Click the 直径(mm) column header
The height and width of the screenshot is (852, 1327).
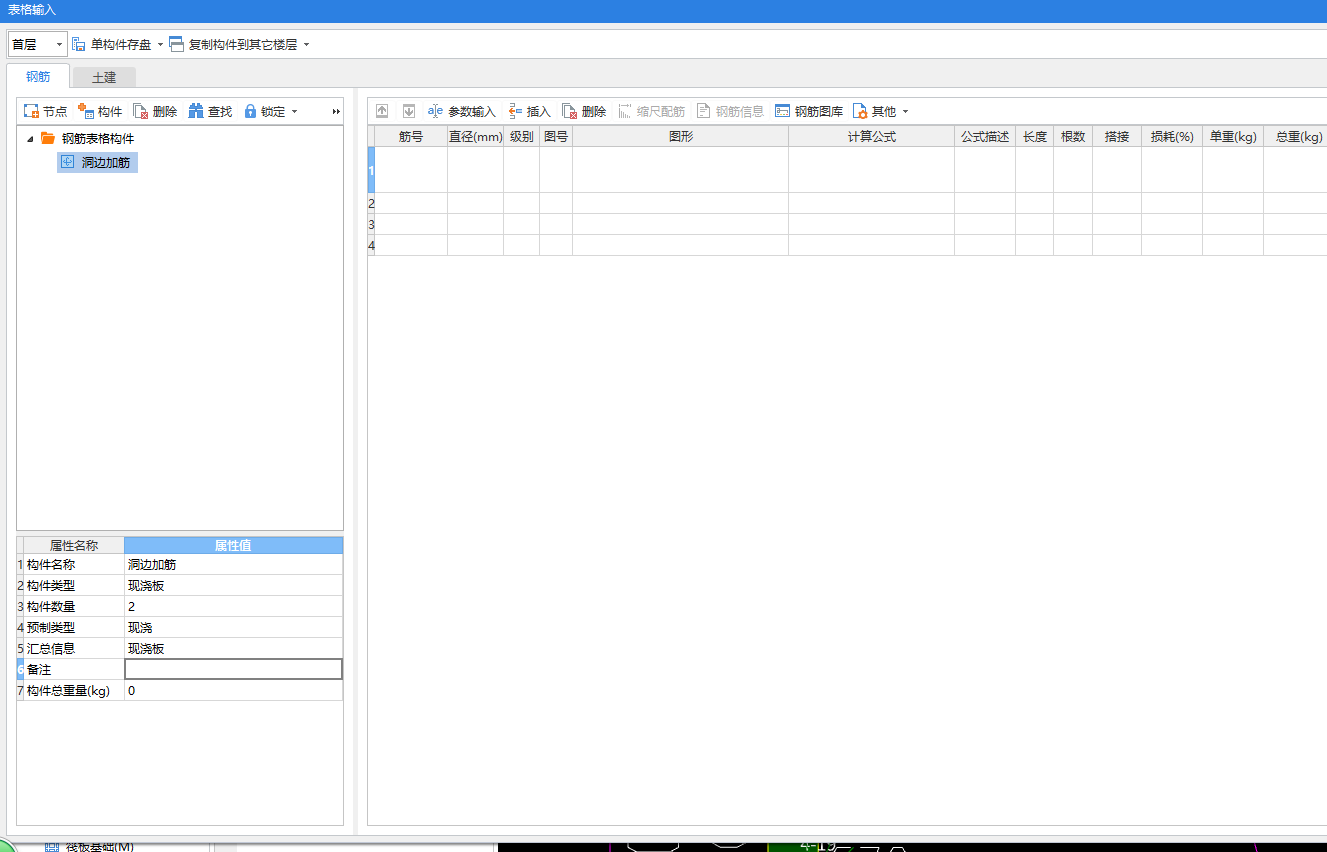click(475, 137)
